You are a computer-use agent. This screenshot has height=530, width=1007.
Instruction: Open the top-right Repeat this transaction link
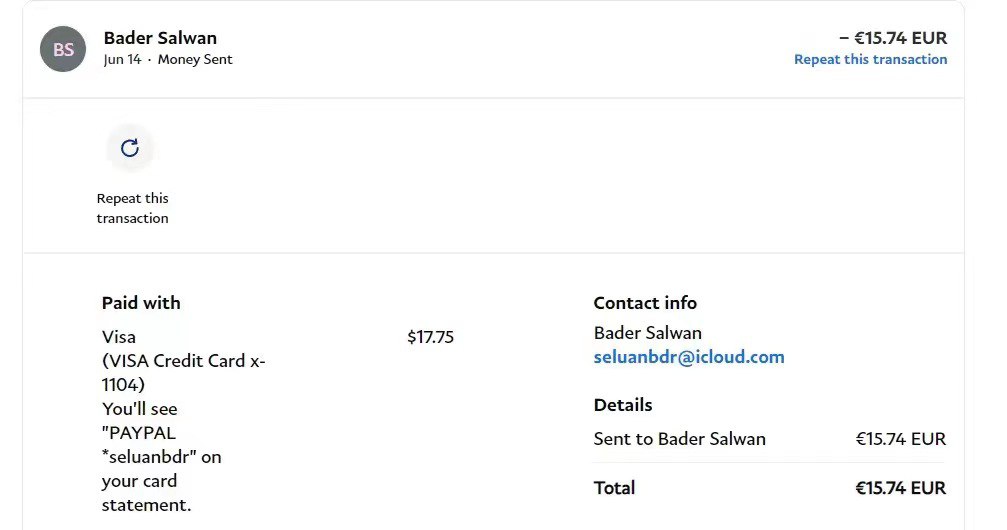tap(870, 59)
